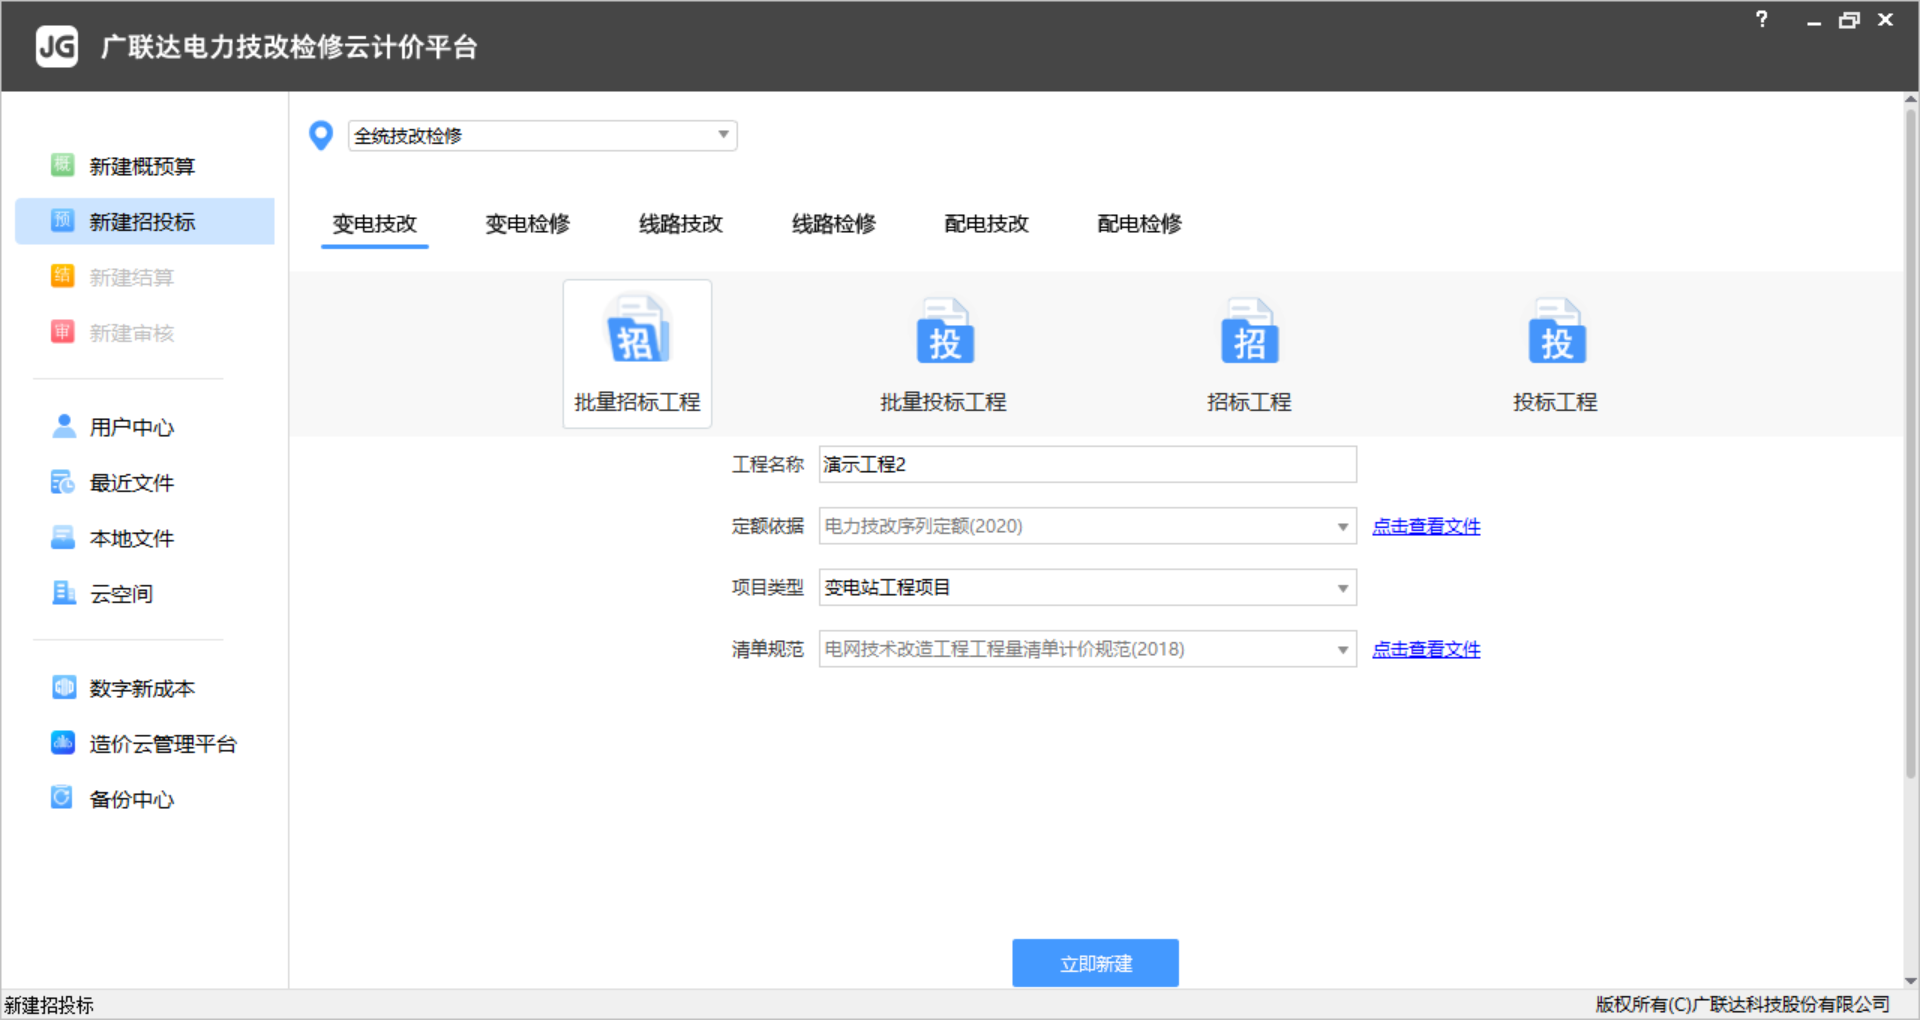
Task: Click the 新建招投标 blue sidebar icon
Action: (63, 221)
